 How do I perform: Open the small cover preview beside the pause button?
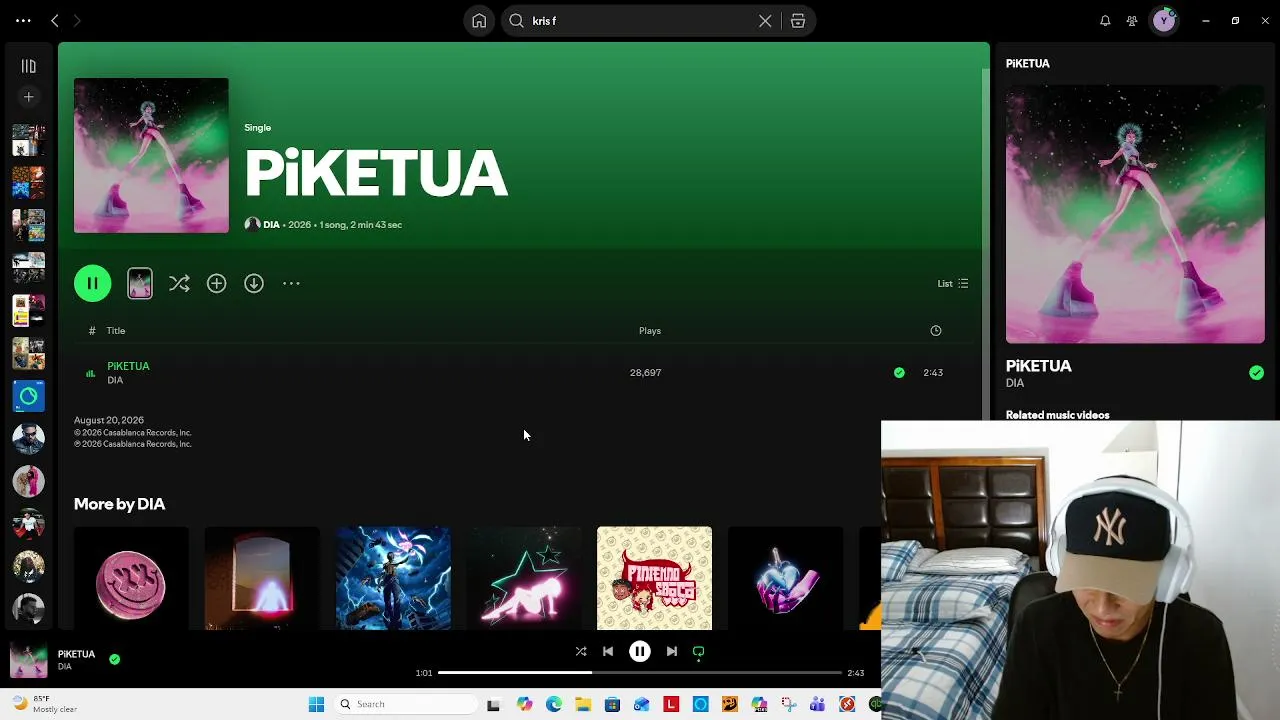point(140,284)
